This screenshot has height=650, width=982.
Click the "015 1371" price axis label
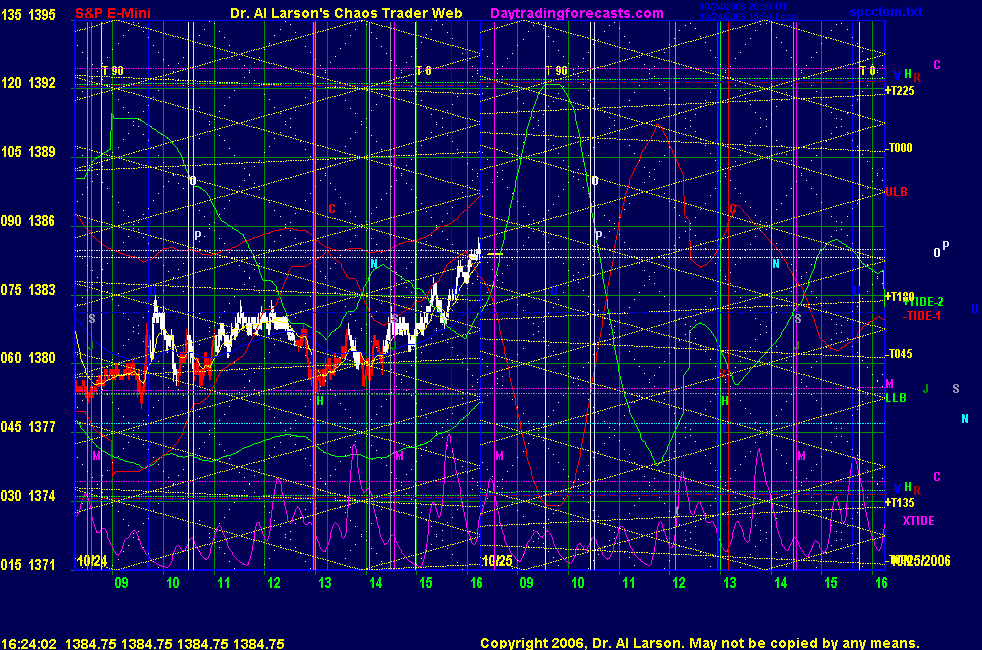click(x=28, y=565)
